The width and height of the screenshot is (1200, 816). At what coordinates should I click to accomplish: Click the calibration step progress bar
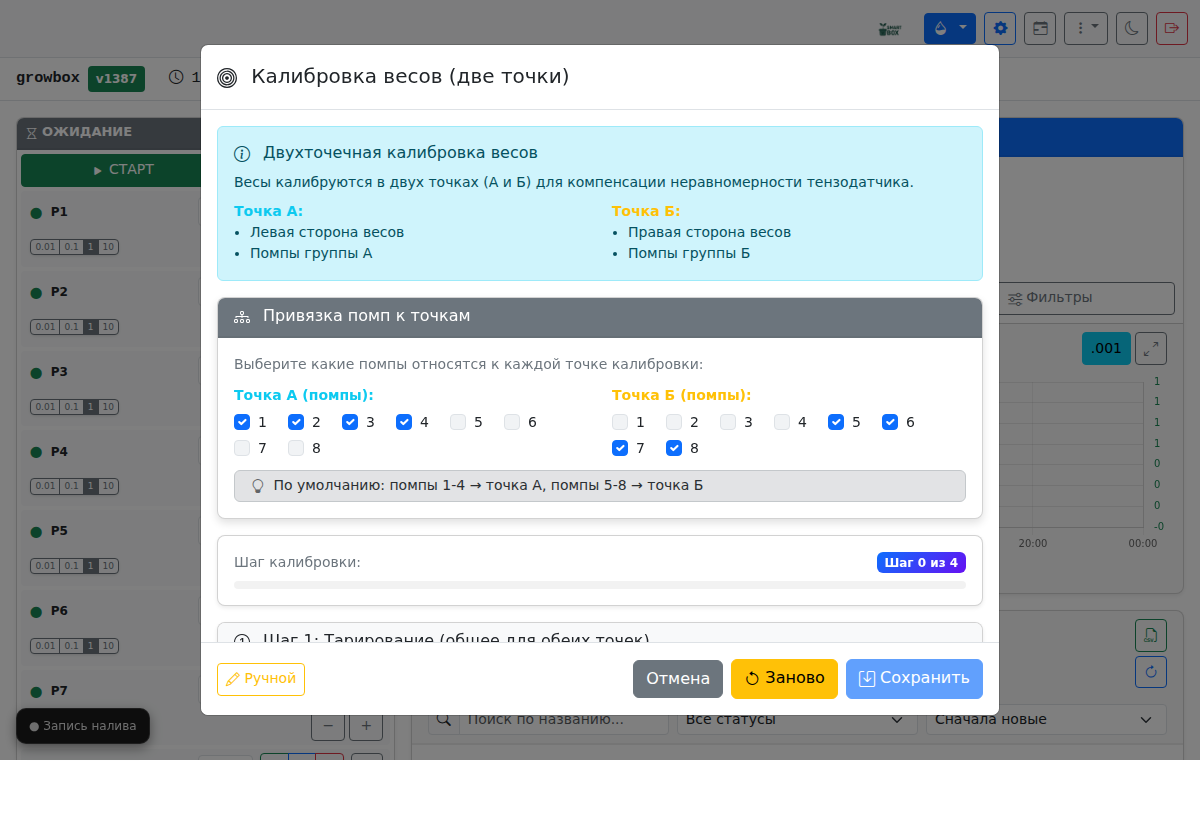600,585
